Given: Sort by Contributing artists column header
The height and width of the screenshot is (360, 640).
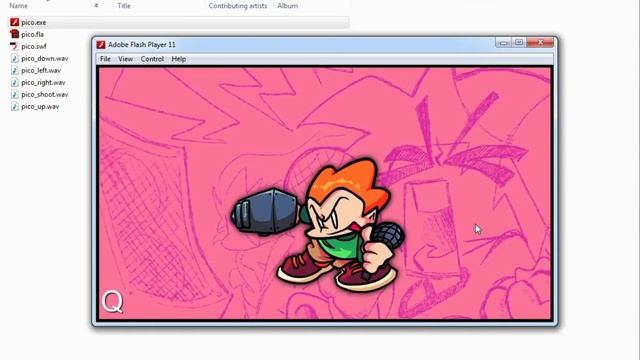Looking at the screenshot, I should point(238,6).
